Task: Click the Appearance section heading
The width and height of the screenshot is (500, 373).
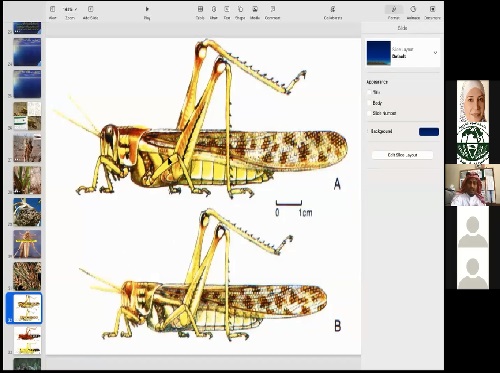Action: point(377,82)
